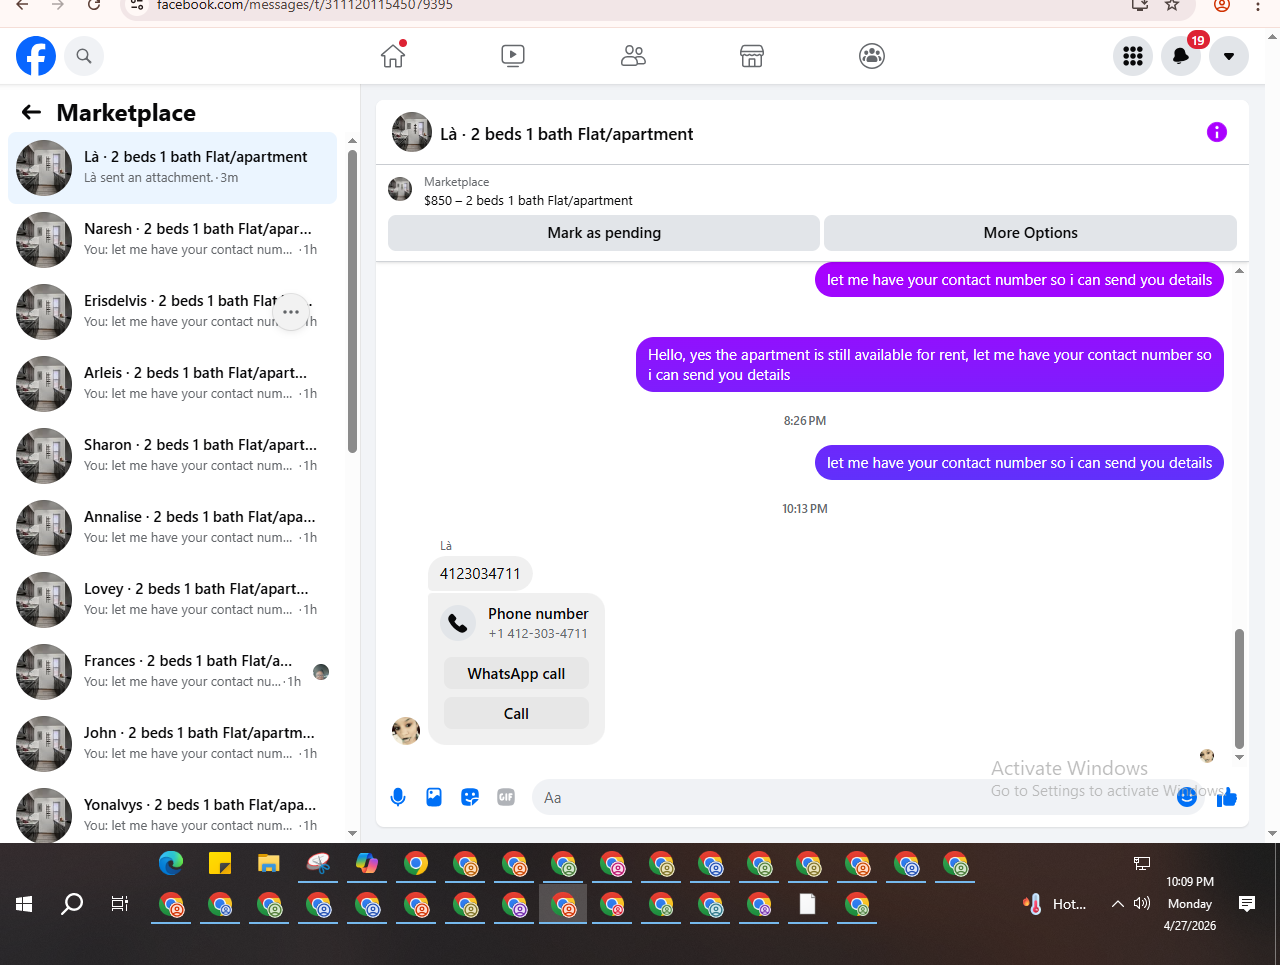Click the voice clip microphone icon
Viewport: 1280px width, 965px height.
point(398,797)
